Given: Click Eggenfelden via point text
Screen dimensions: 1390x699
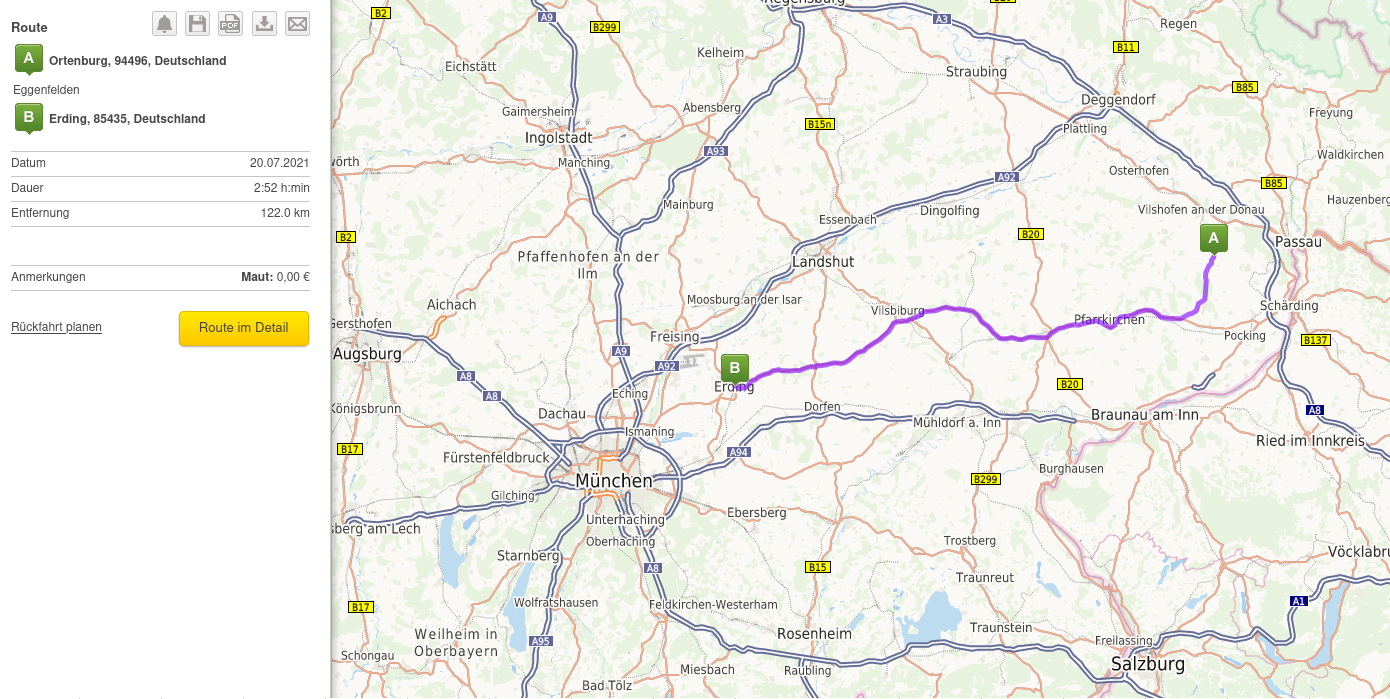Looking at the screenshot, I should coord(46,90).
